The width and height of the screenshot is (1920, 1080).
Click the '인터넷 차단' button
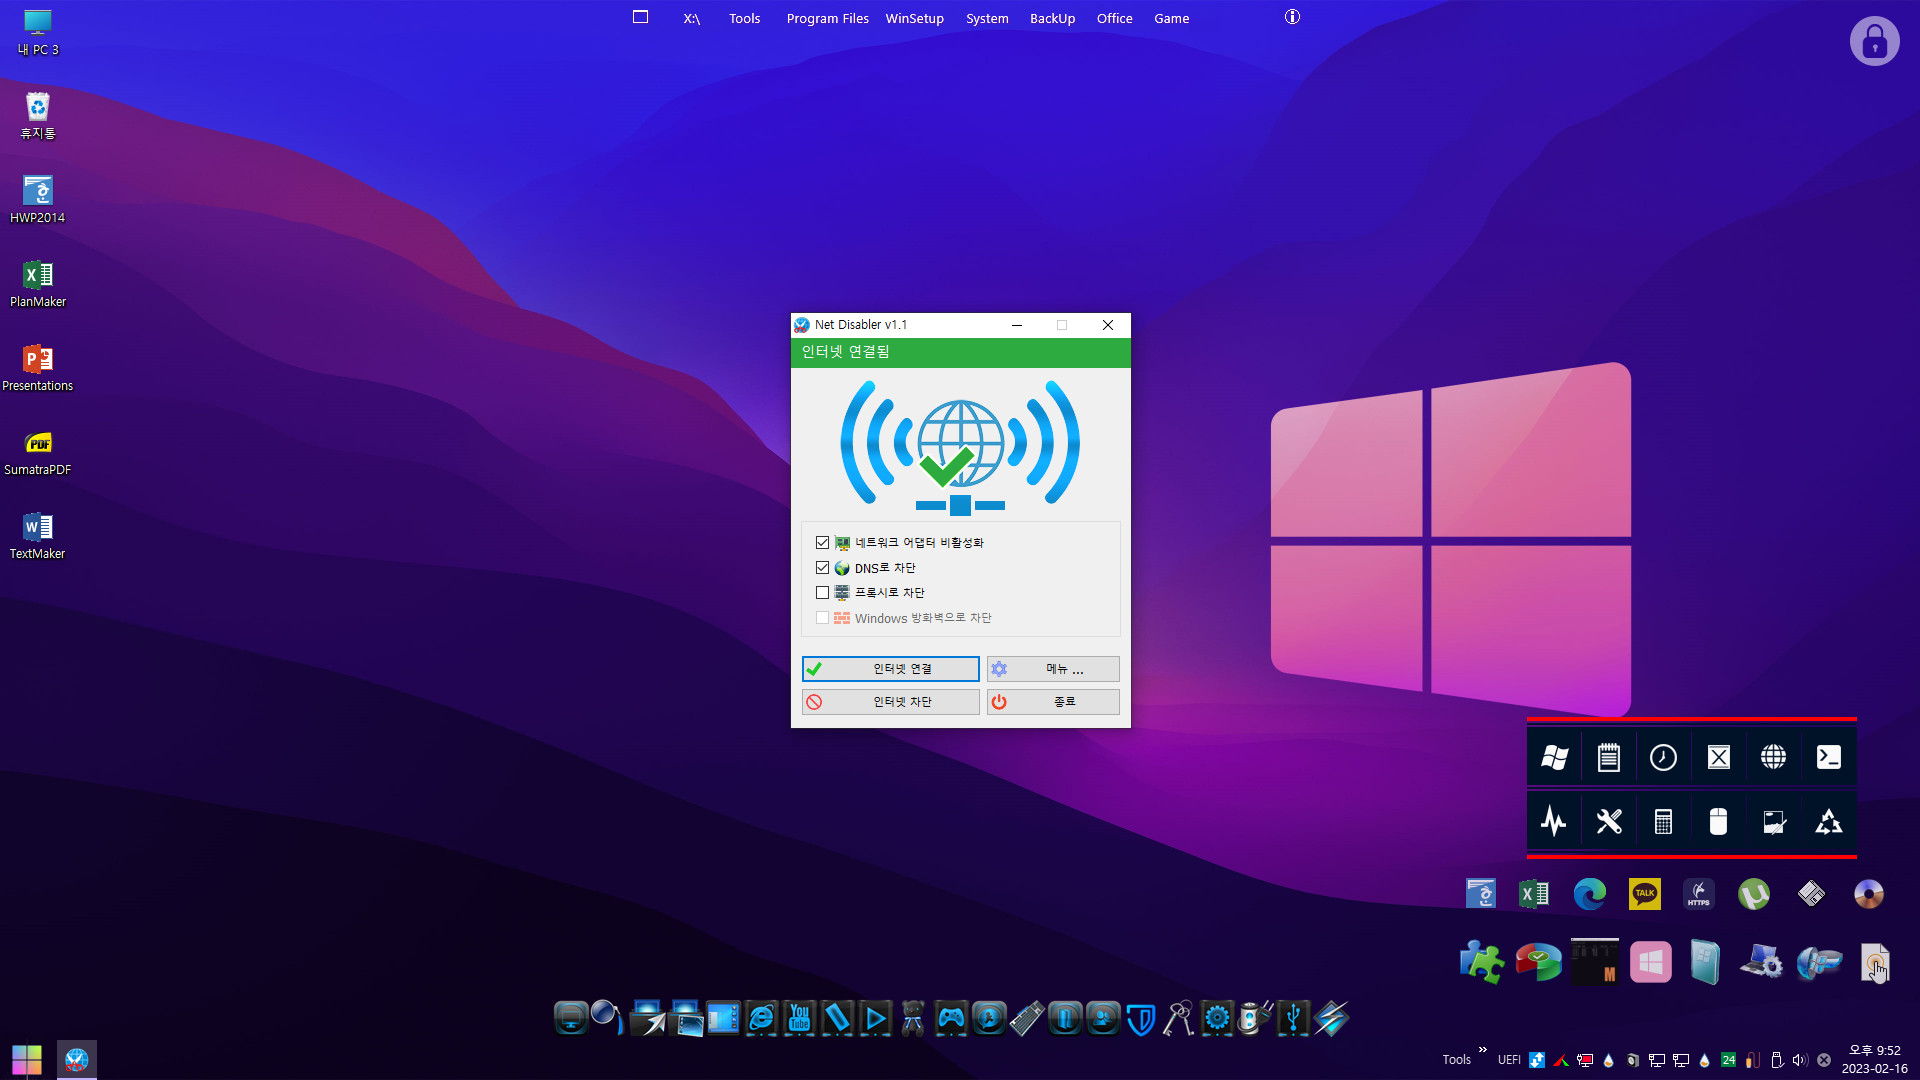pos(890,702)
